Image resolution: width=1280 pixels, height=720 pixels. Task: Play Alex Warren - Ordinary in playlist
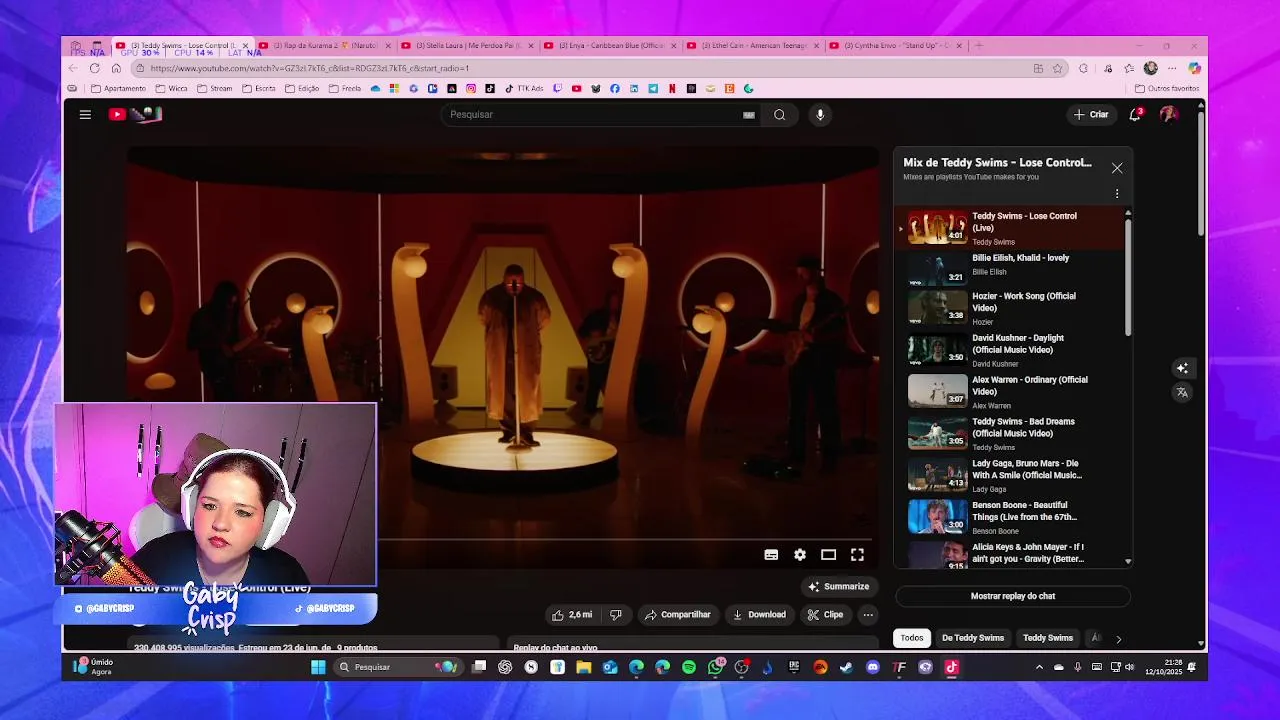coord(1010,392)
